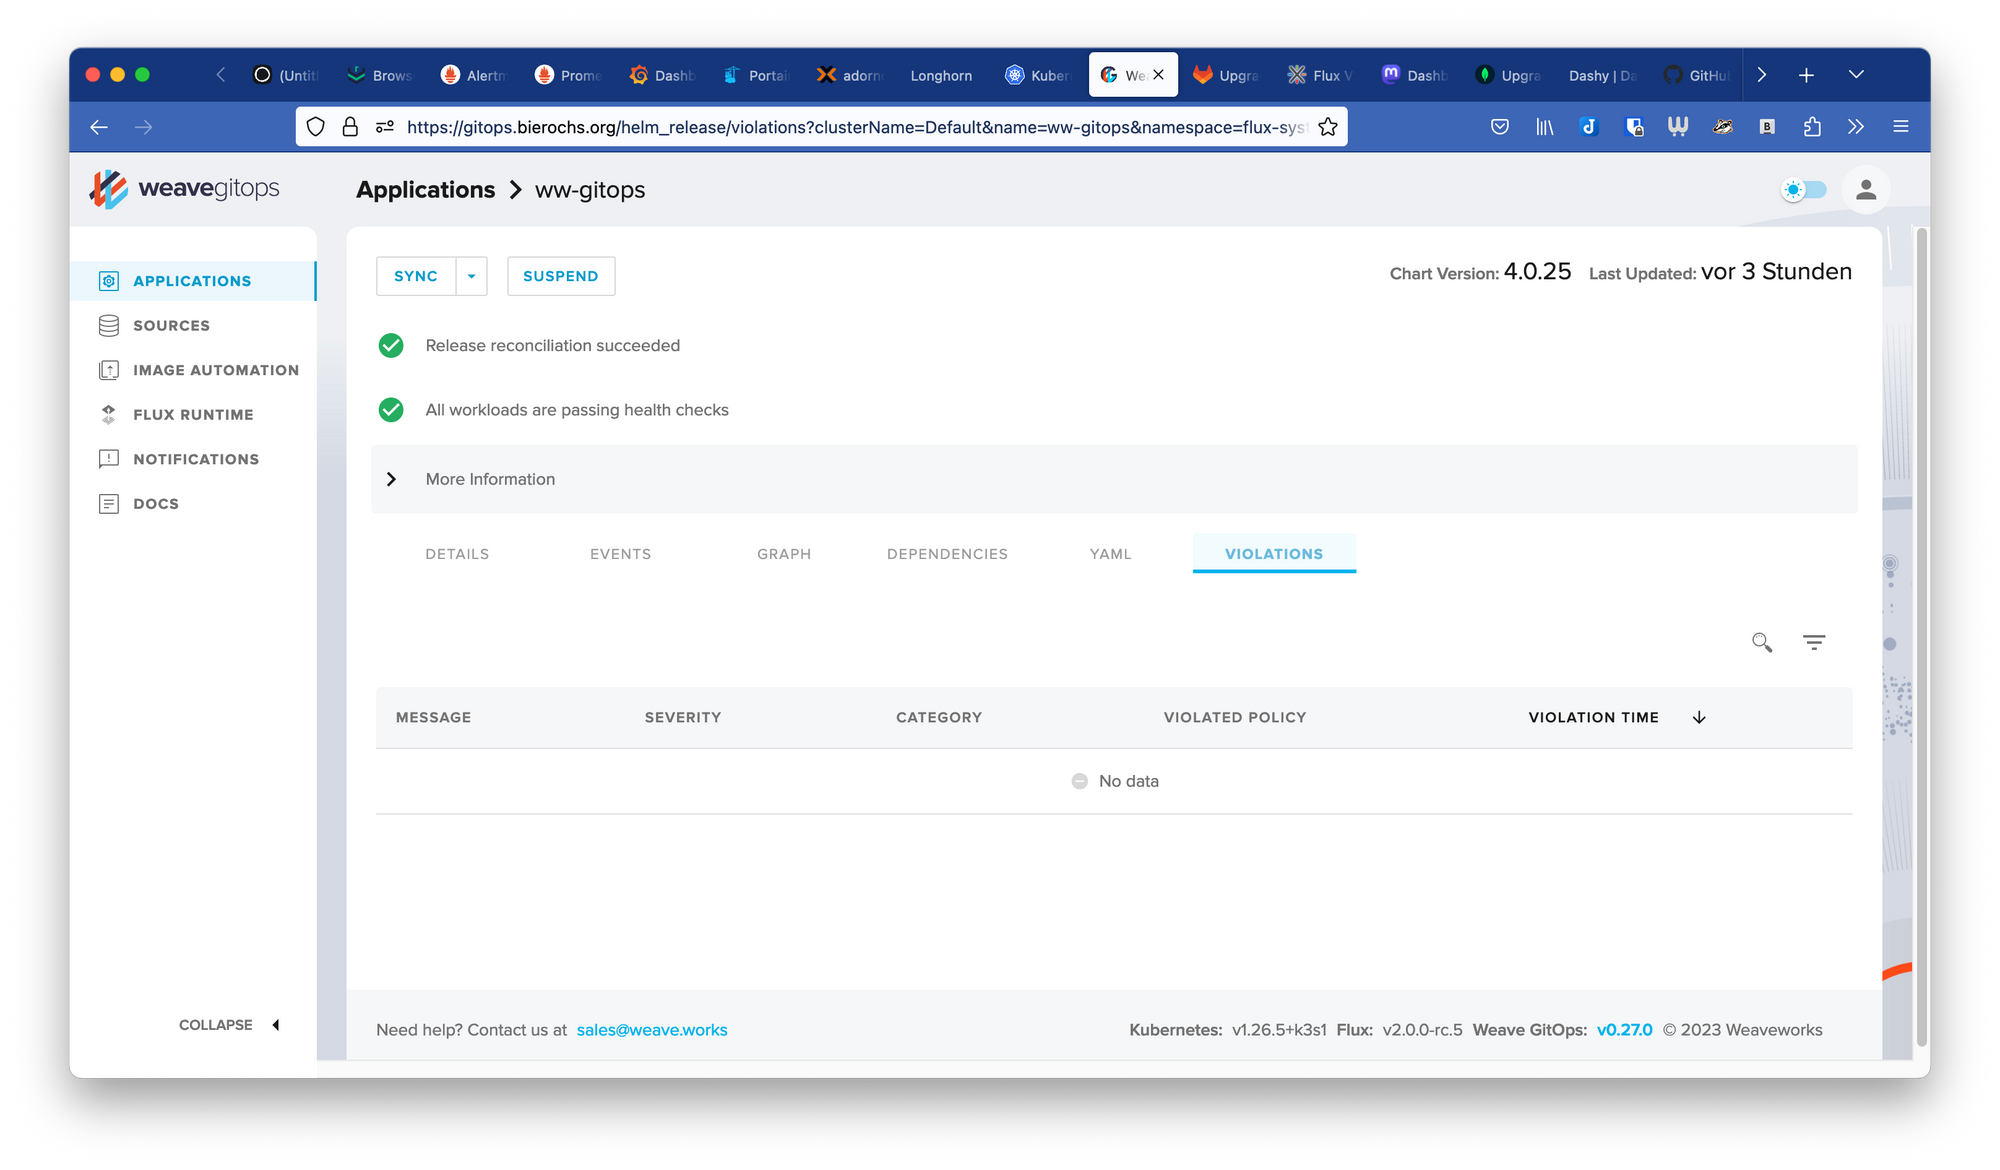Image resolution: width=2000 pixels, height=1170 pixels.
Task: Click the browser back arrow
Action: pos(99,127)
